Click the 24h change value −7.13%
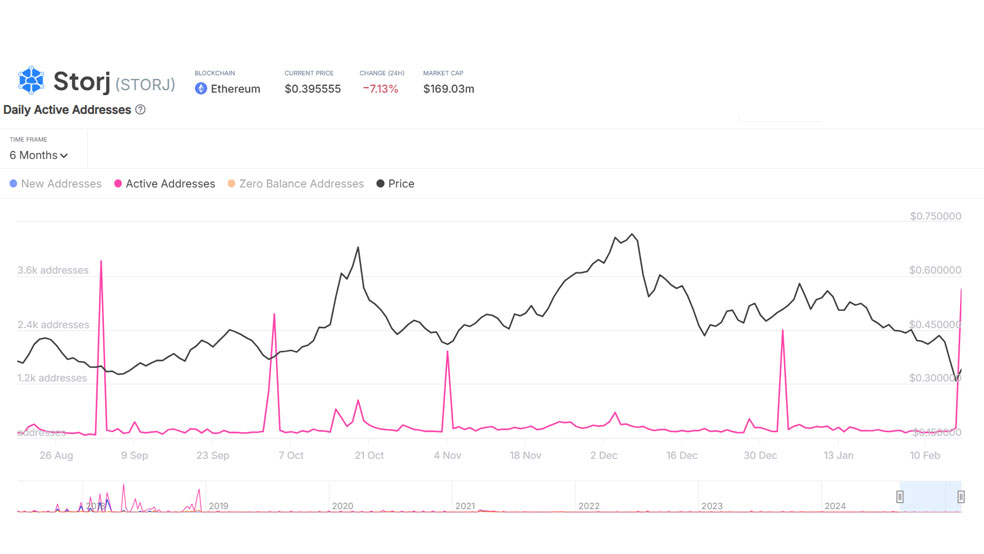The image size is (984, 554). [380, 89]
